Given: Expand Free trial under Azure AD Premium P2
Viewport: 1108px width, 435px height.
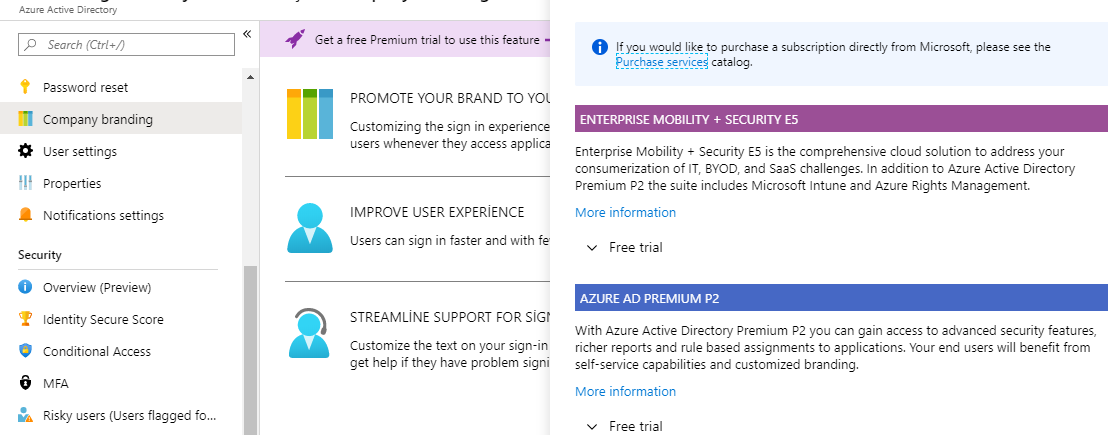Looking at the screenshot, I should [625, 426].
